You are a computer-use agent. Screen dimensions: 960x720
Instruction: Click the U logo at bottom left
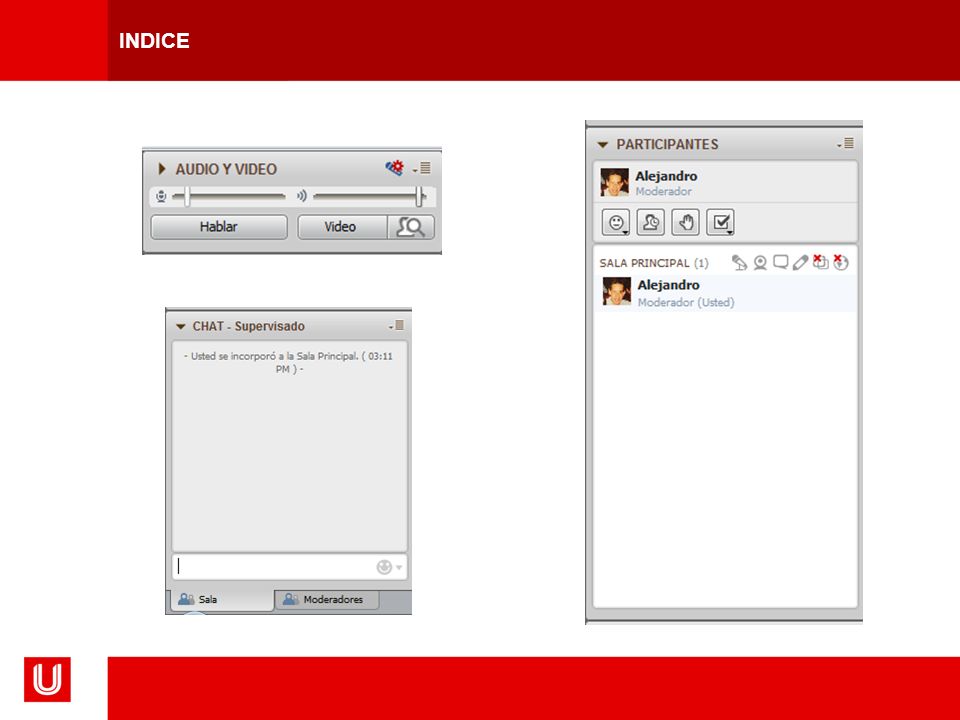click(47, 679)
